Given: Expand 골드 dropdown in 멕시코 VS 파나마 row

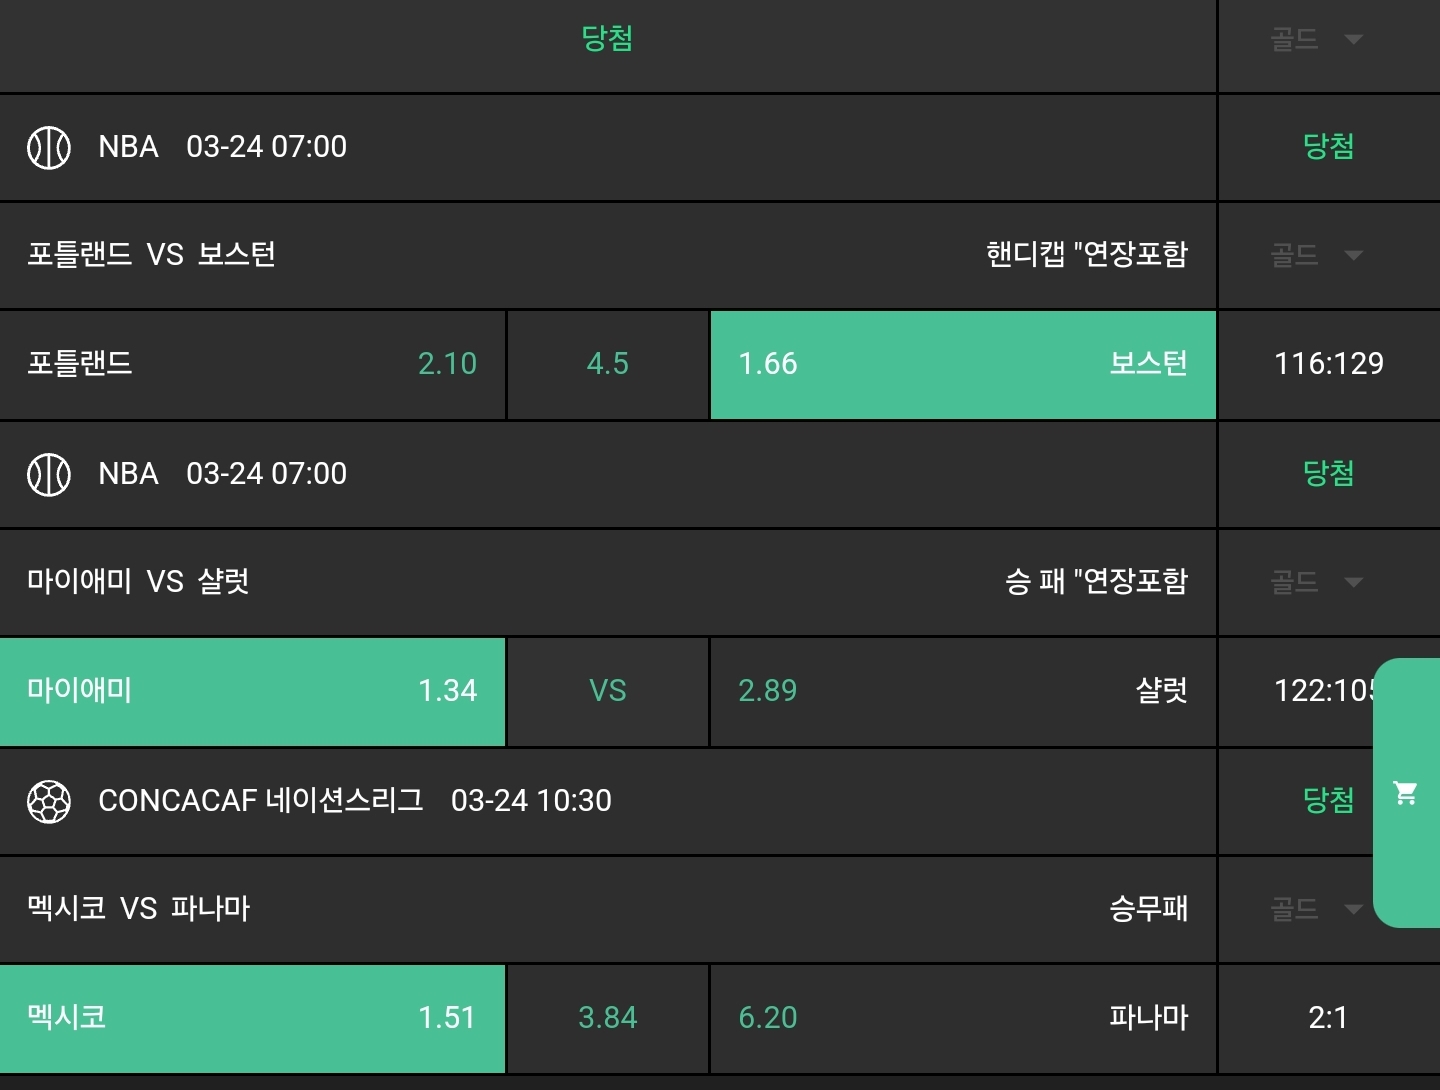Looking at the screenshot, I should pyautogui.click(x=1316, y=909).
